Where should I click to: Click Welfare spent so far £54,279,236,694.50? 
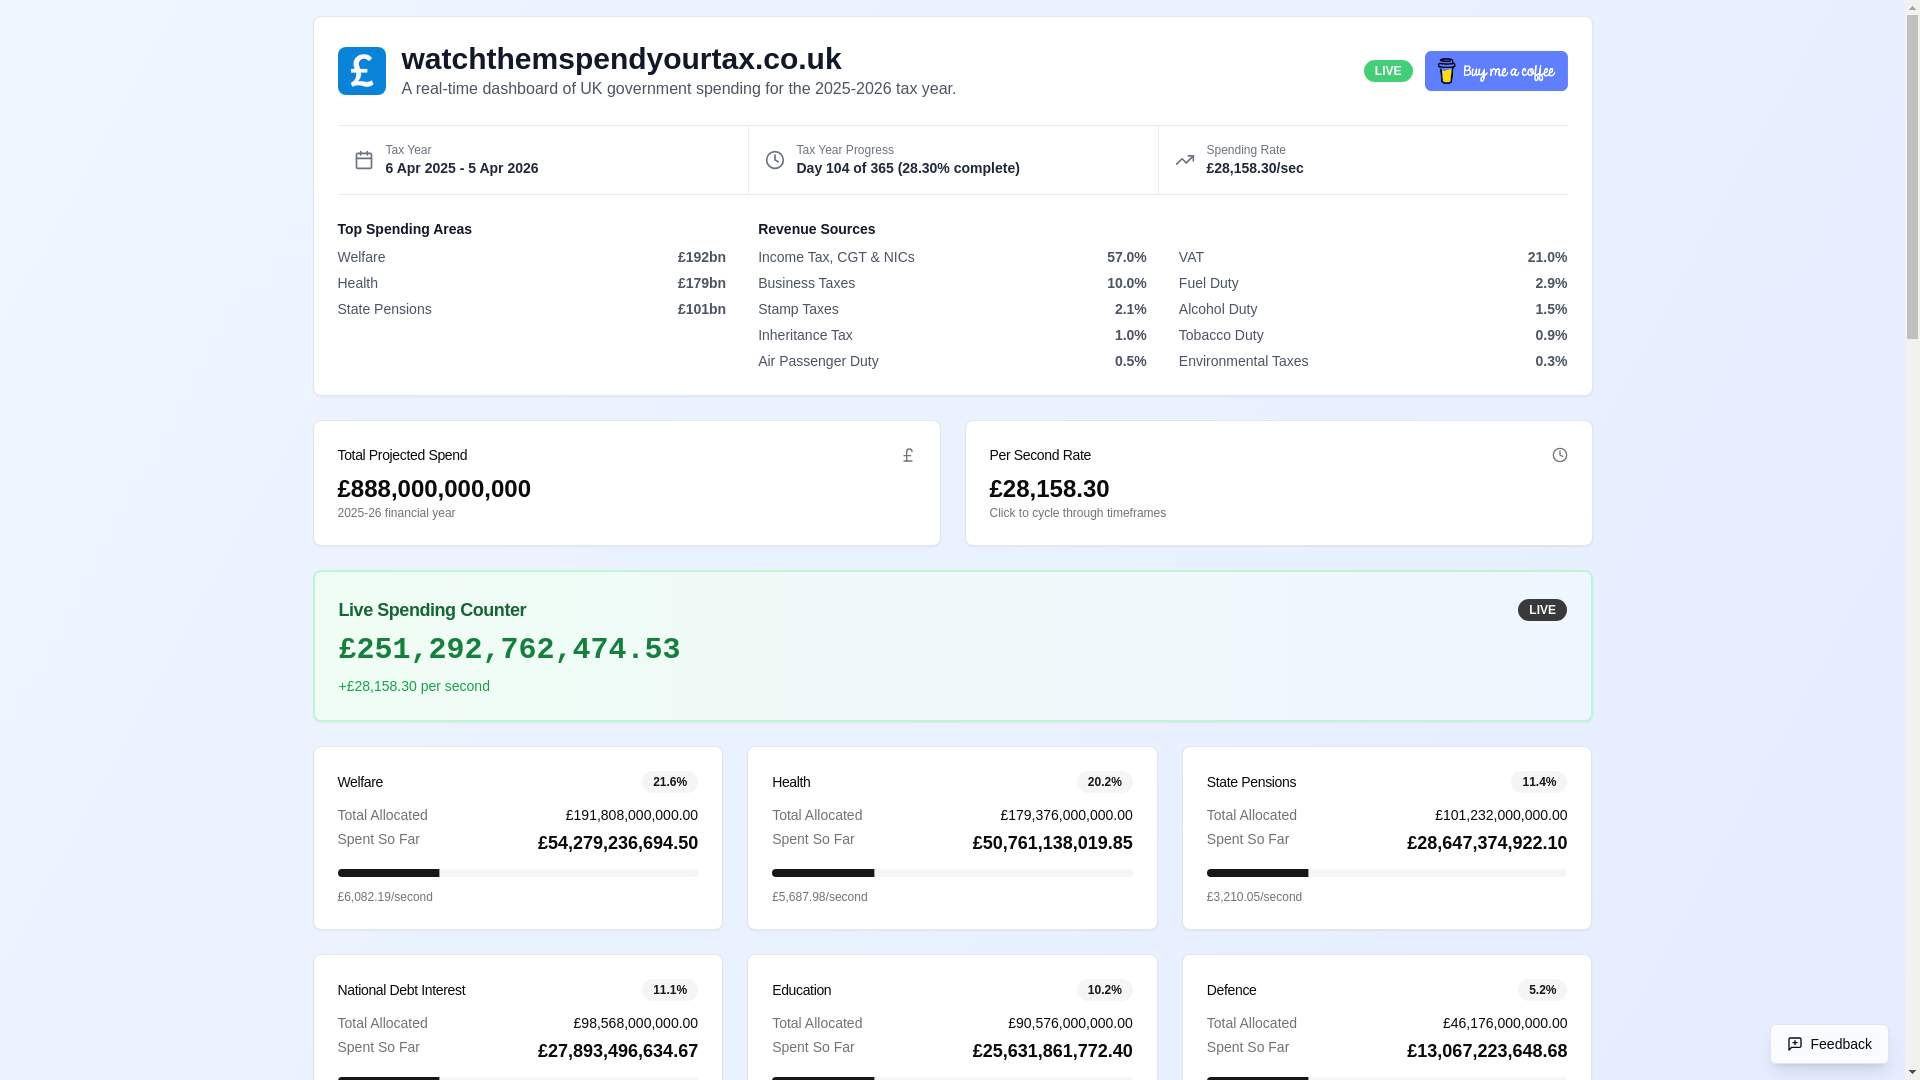617,843
